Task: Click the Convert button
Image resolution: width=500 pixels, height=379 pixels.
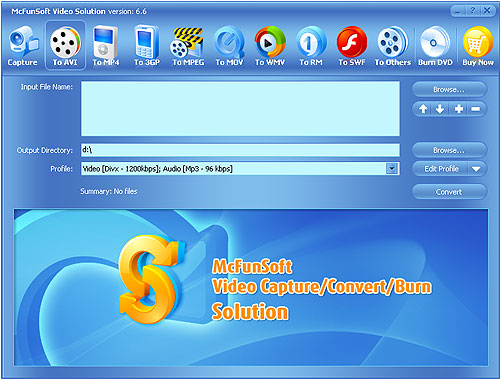Action: click(449, 192)
